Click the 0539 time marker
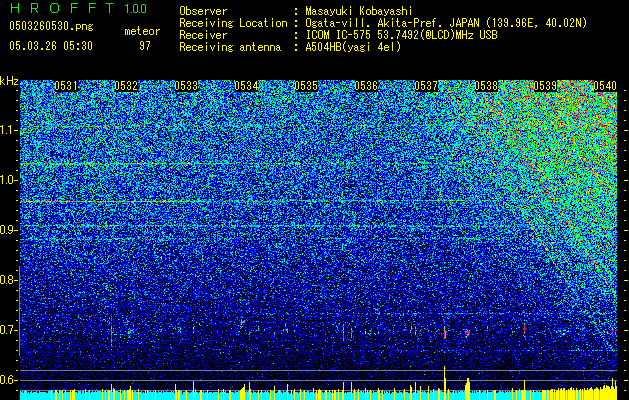The width and height of the screenshot is (629, 400). pos(546,86)
